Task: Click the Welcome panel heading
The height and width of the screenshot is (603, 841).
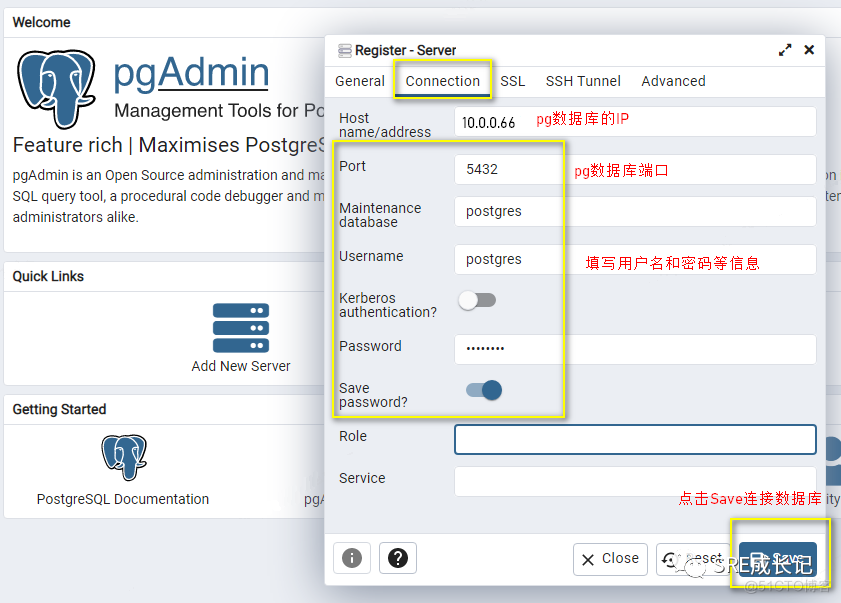Action: [x=41, y=23]
